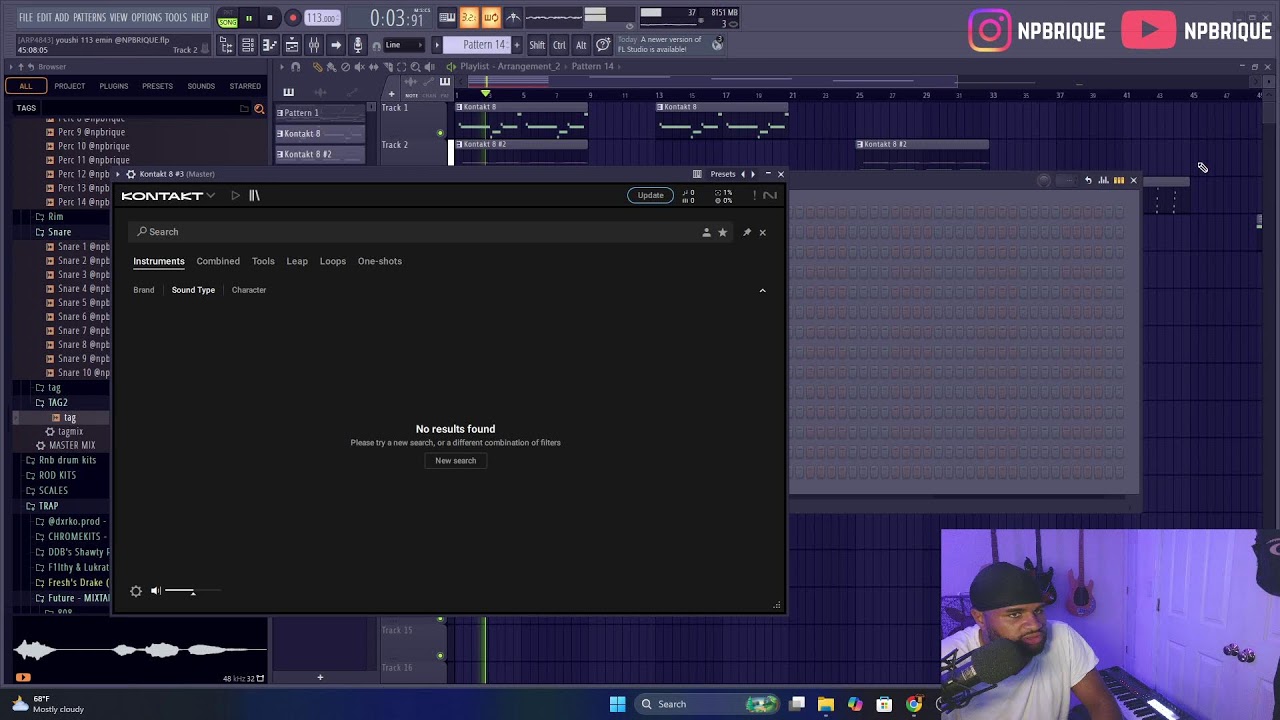Click the user content person icon

(706, 232)
